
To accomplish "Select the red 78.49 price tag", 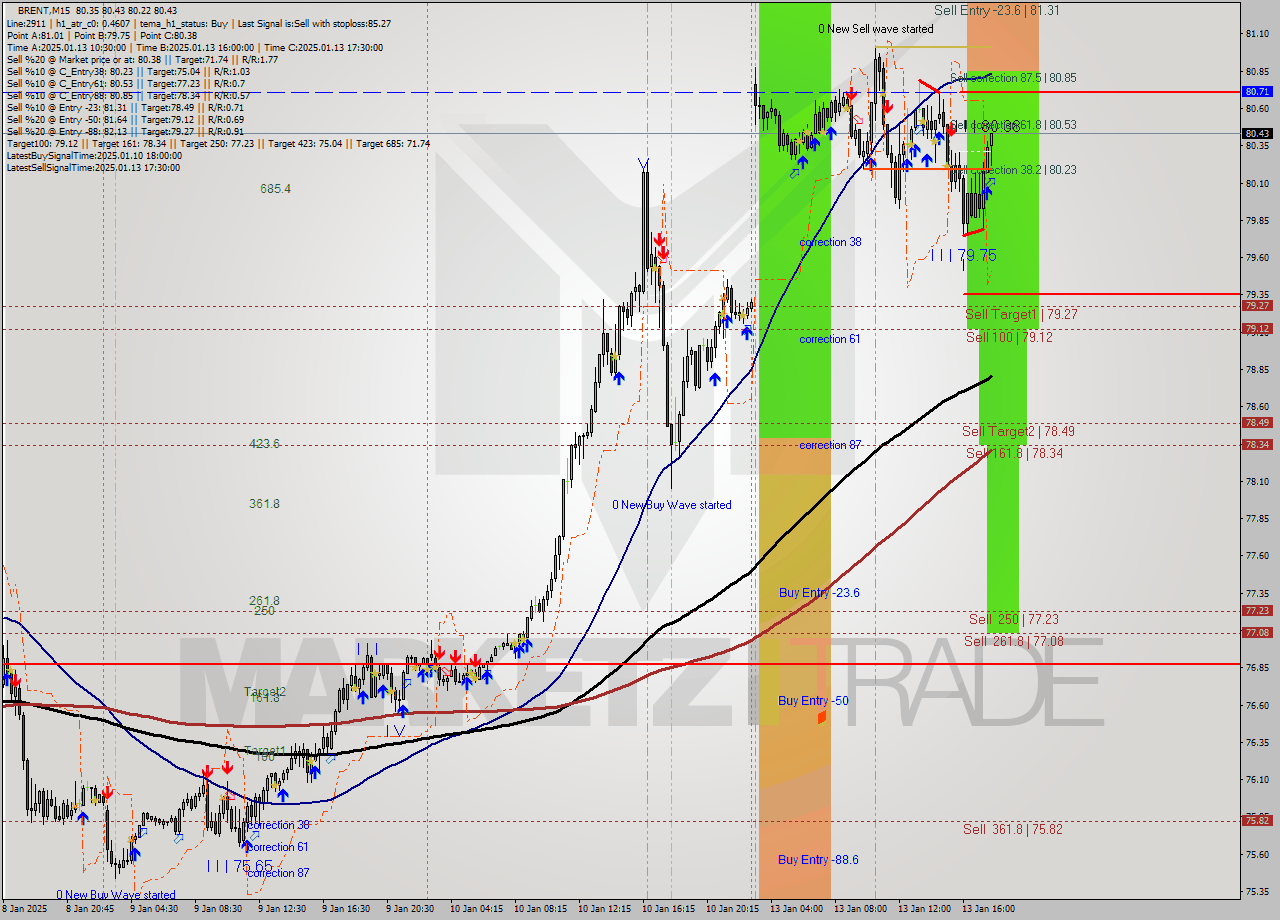I will [1257, 422].
